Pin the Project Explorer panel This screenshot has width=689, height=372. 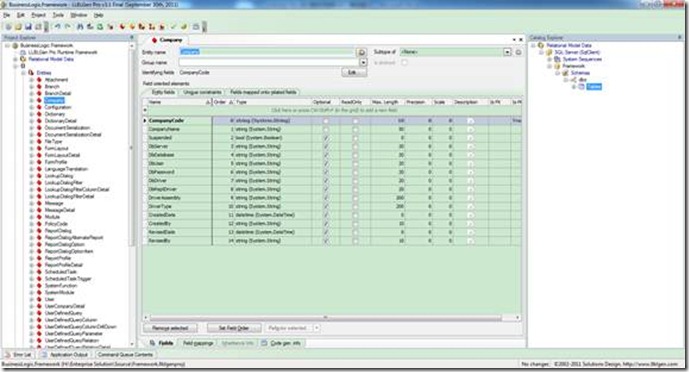131,38
